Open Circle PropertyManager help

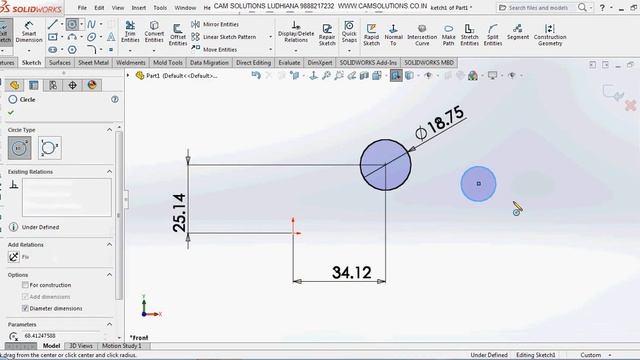[x=115, y=99]
